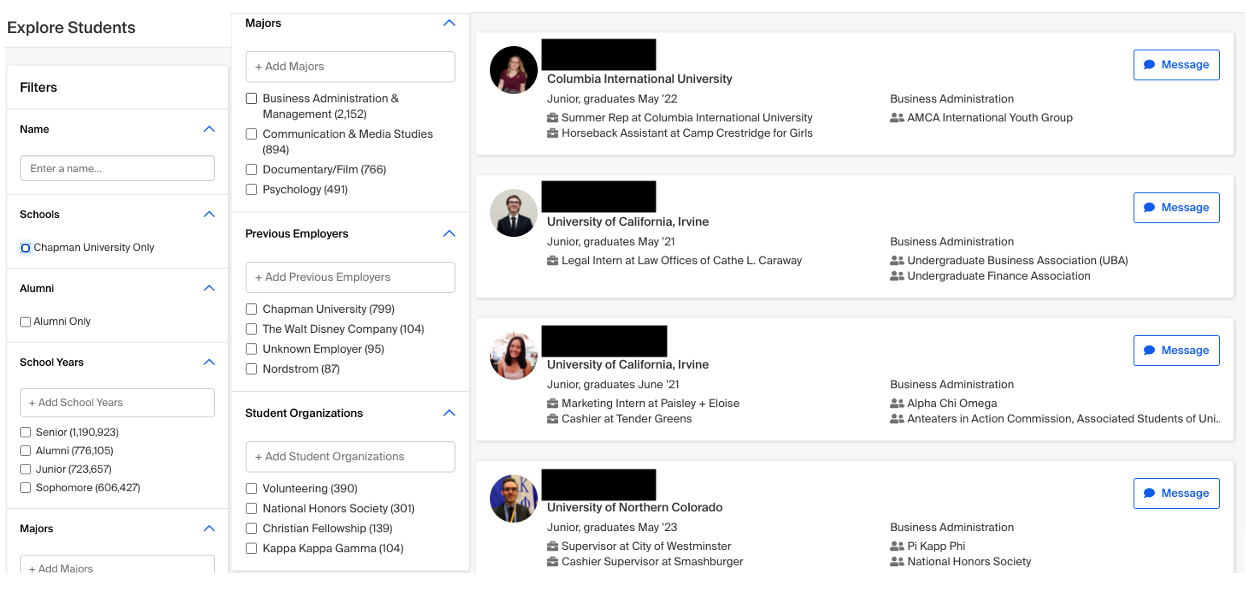
Task: Collapse the School Years filter section
Action: [x=209, y=362]
